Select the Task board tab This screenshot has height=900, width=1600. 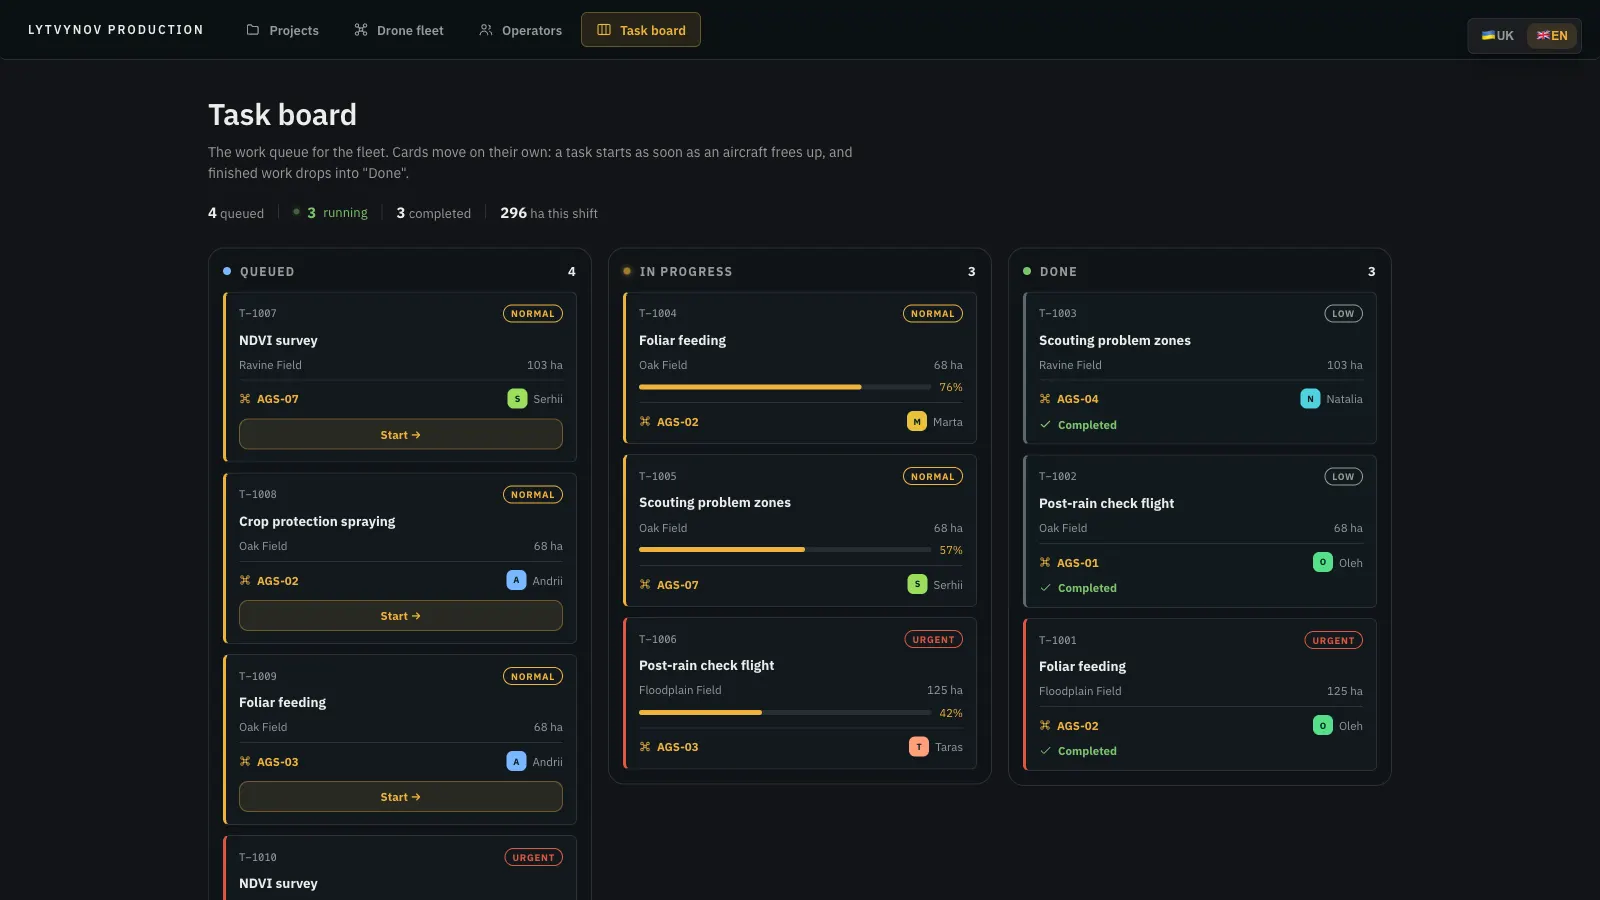pyautogui.click(x=641, y=30)
